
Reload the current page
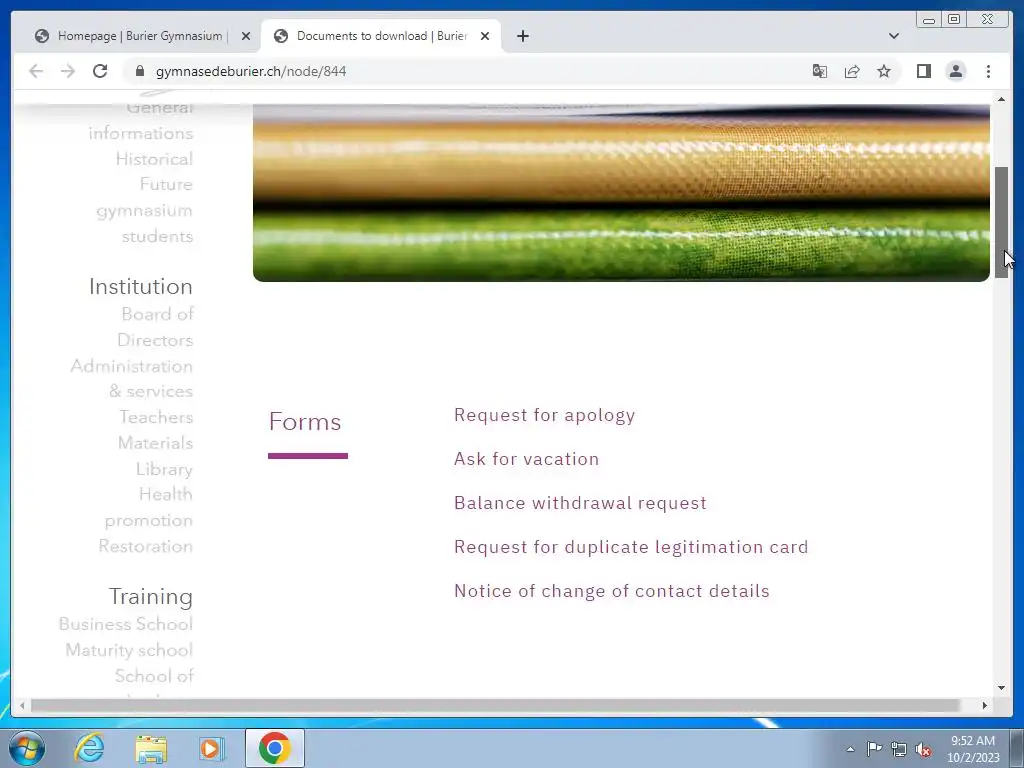[x=100, y=71]
